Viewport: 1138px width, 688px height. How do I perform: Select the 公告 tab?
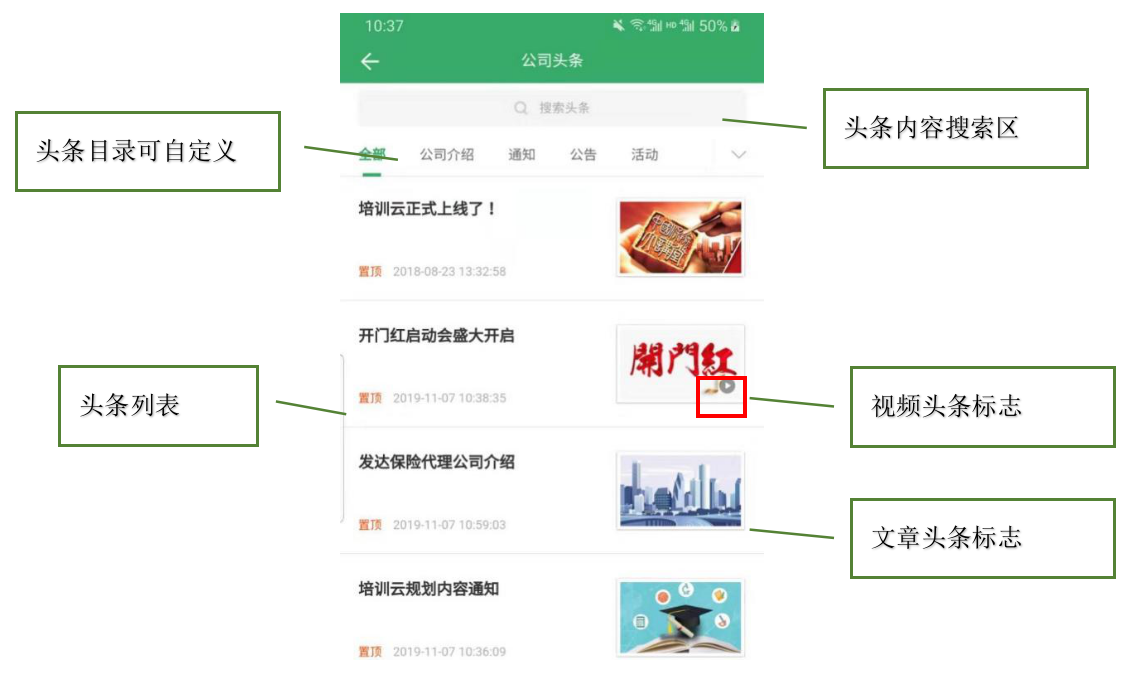click(x=583, y=155)
